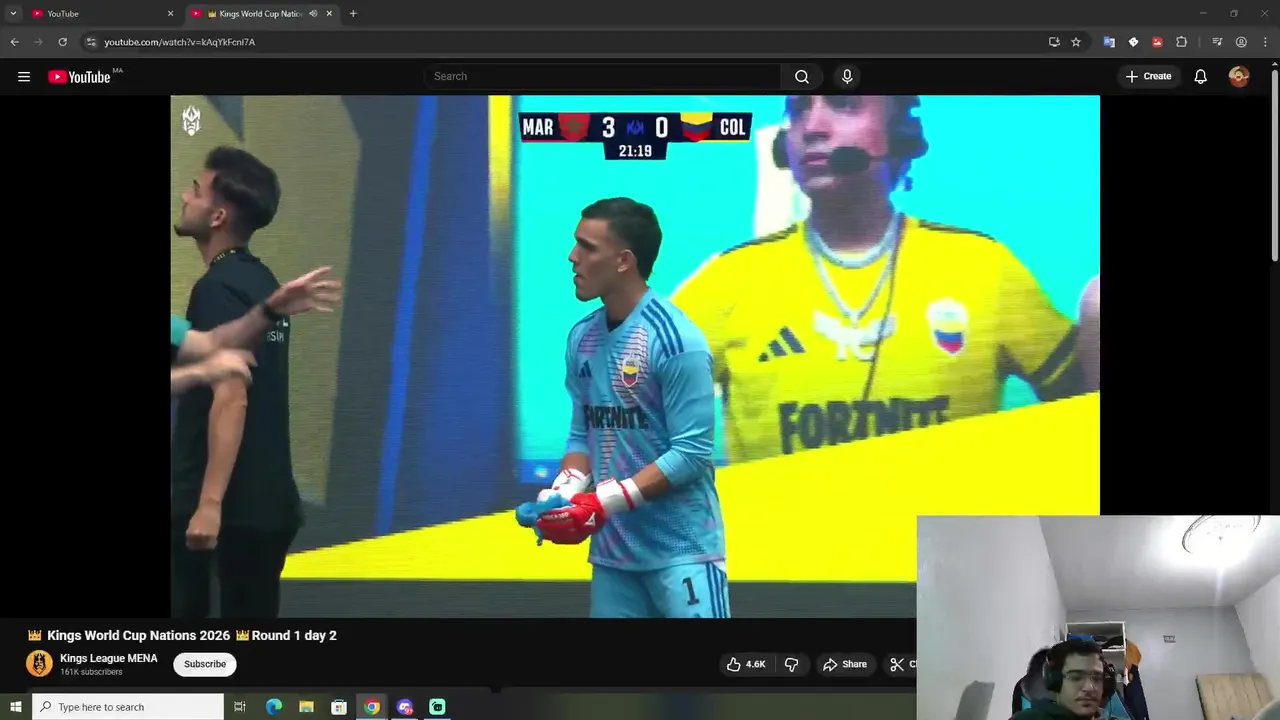The image size is (1280, 720).
Task: Subscribe to Kings League MENA
Action: 205,664
